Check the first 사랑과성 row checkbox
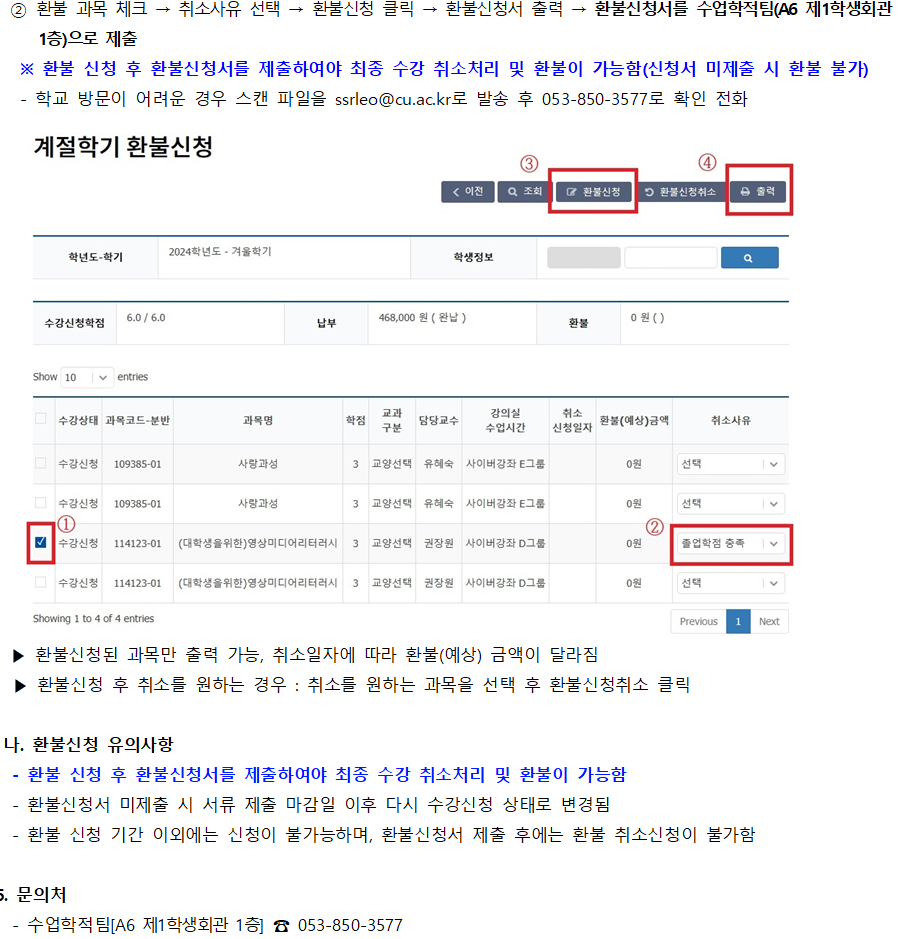 tap(41, 463)
